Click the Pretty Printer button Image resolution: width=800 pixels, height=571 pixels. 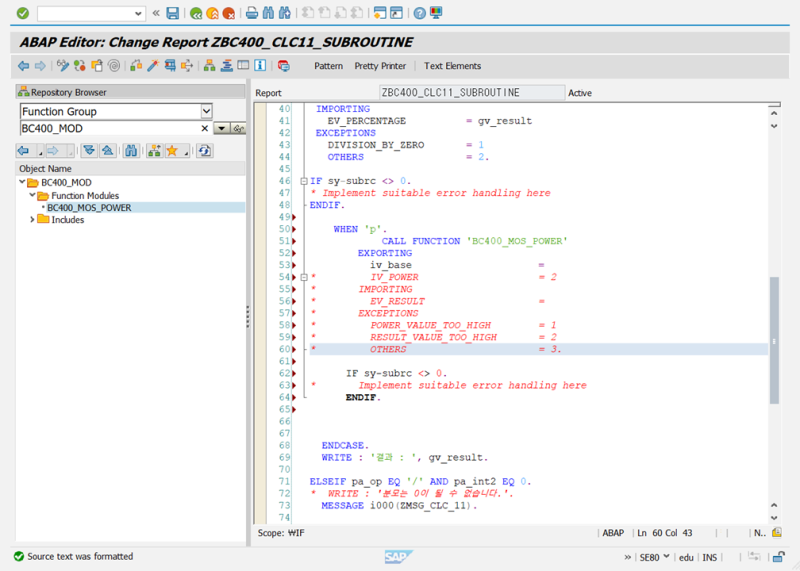[x=380, y=66]
